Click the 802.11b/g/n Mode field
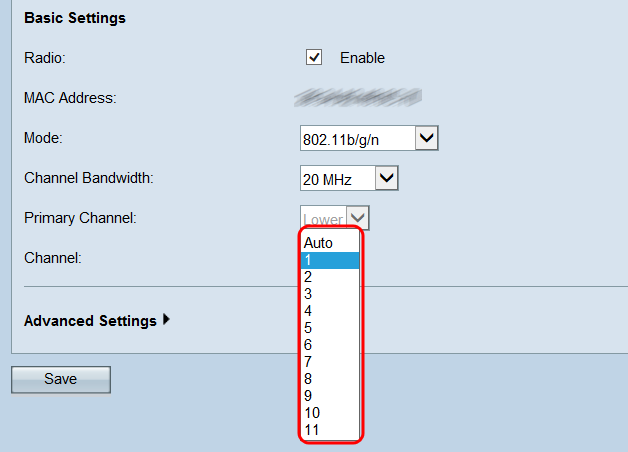The height and width of the screenshot is (452, 628). tap(357, 139)
